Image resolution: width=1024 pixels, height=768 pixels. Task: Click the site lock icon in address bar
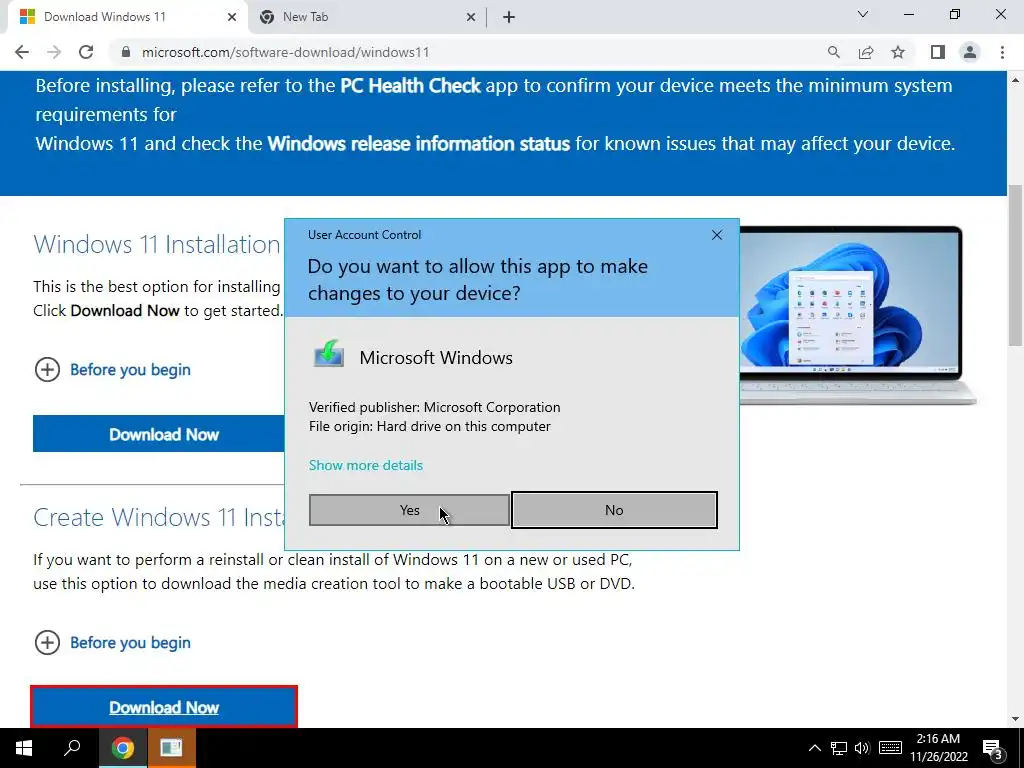126,52
